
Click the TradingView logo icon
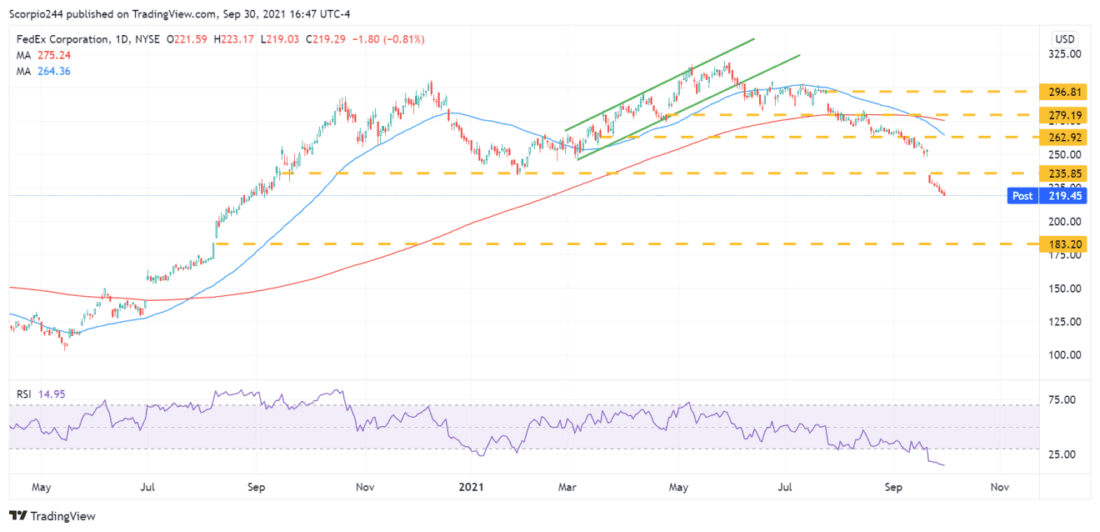18,516
